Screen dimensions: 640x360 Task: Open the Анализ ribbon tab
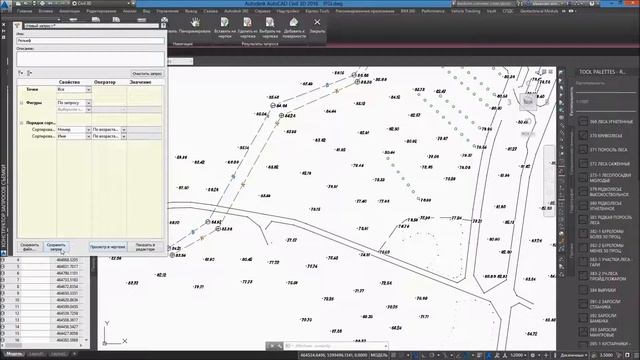pos(129,11)
